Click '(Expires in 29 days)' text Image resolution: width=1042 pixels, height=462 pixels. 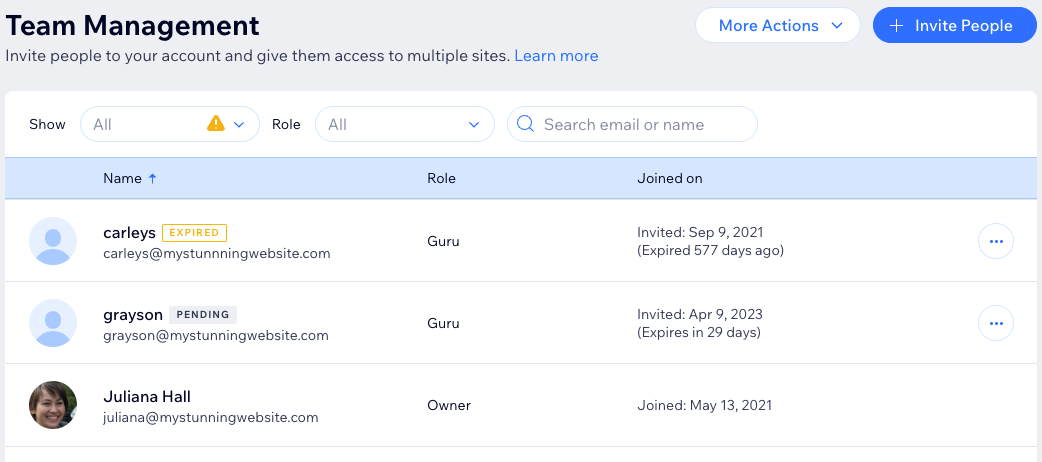698,332
